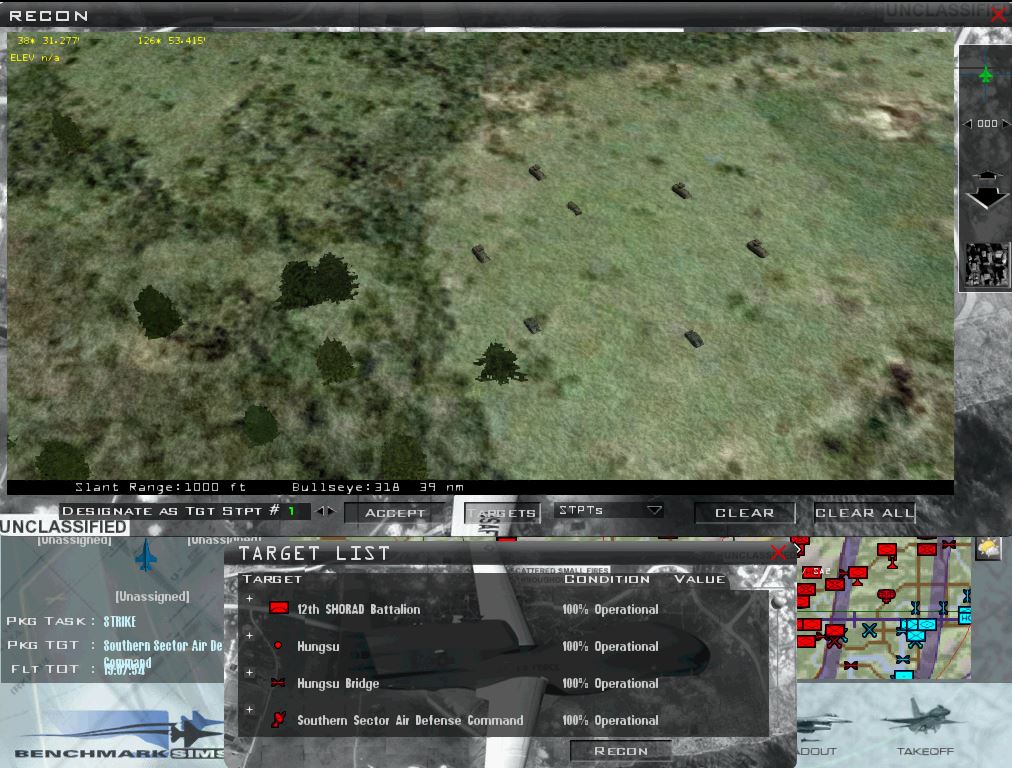Select the 12th SHORAD Battalion unit icon
Screen dimensions: 1012x768
[279, 608]
